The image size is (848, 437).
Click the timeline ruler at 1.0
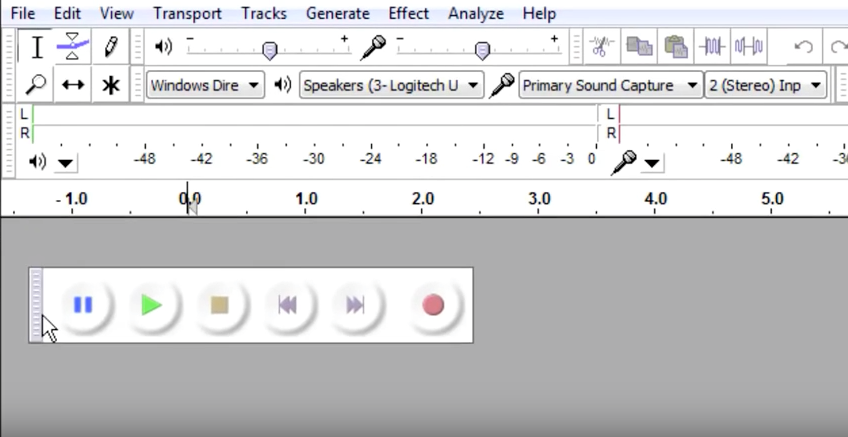point(306,199)
